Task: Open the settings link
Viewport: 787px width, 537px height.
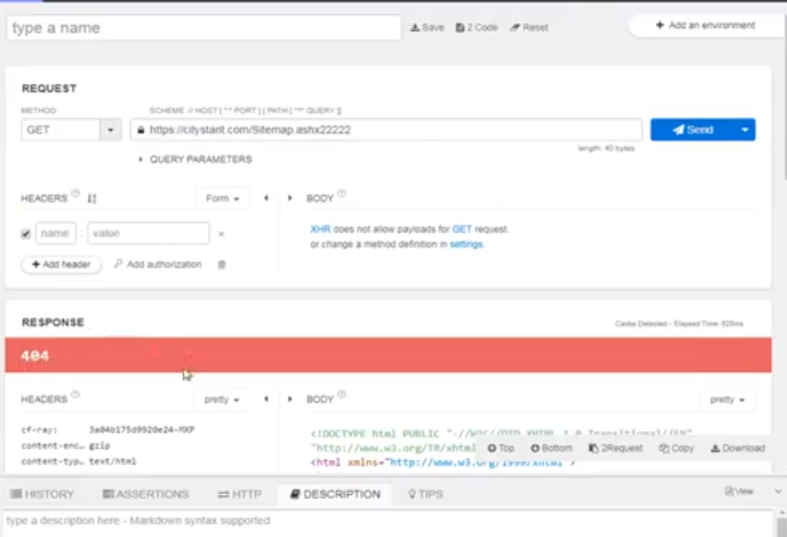Action: (466, 244)
